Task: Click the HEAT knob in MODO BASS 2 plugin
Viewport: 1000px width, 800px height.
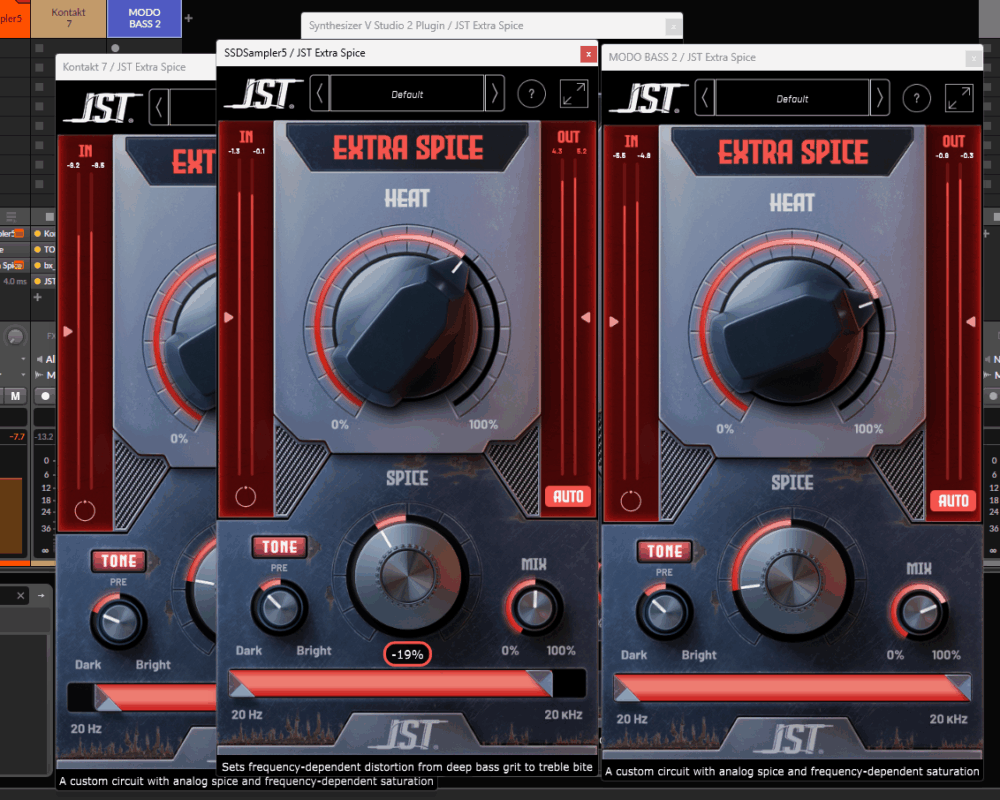Action: tap(791, 332)
